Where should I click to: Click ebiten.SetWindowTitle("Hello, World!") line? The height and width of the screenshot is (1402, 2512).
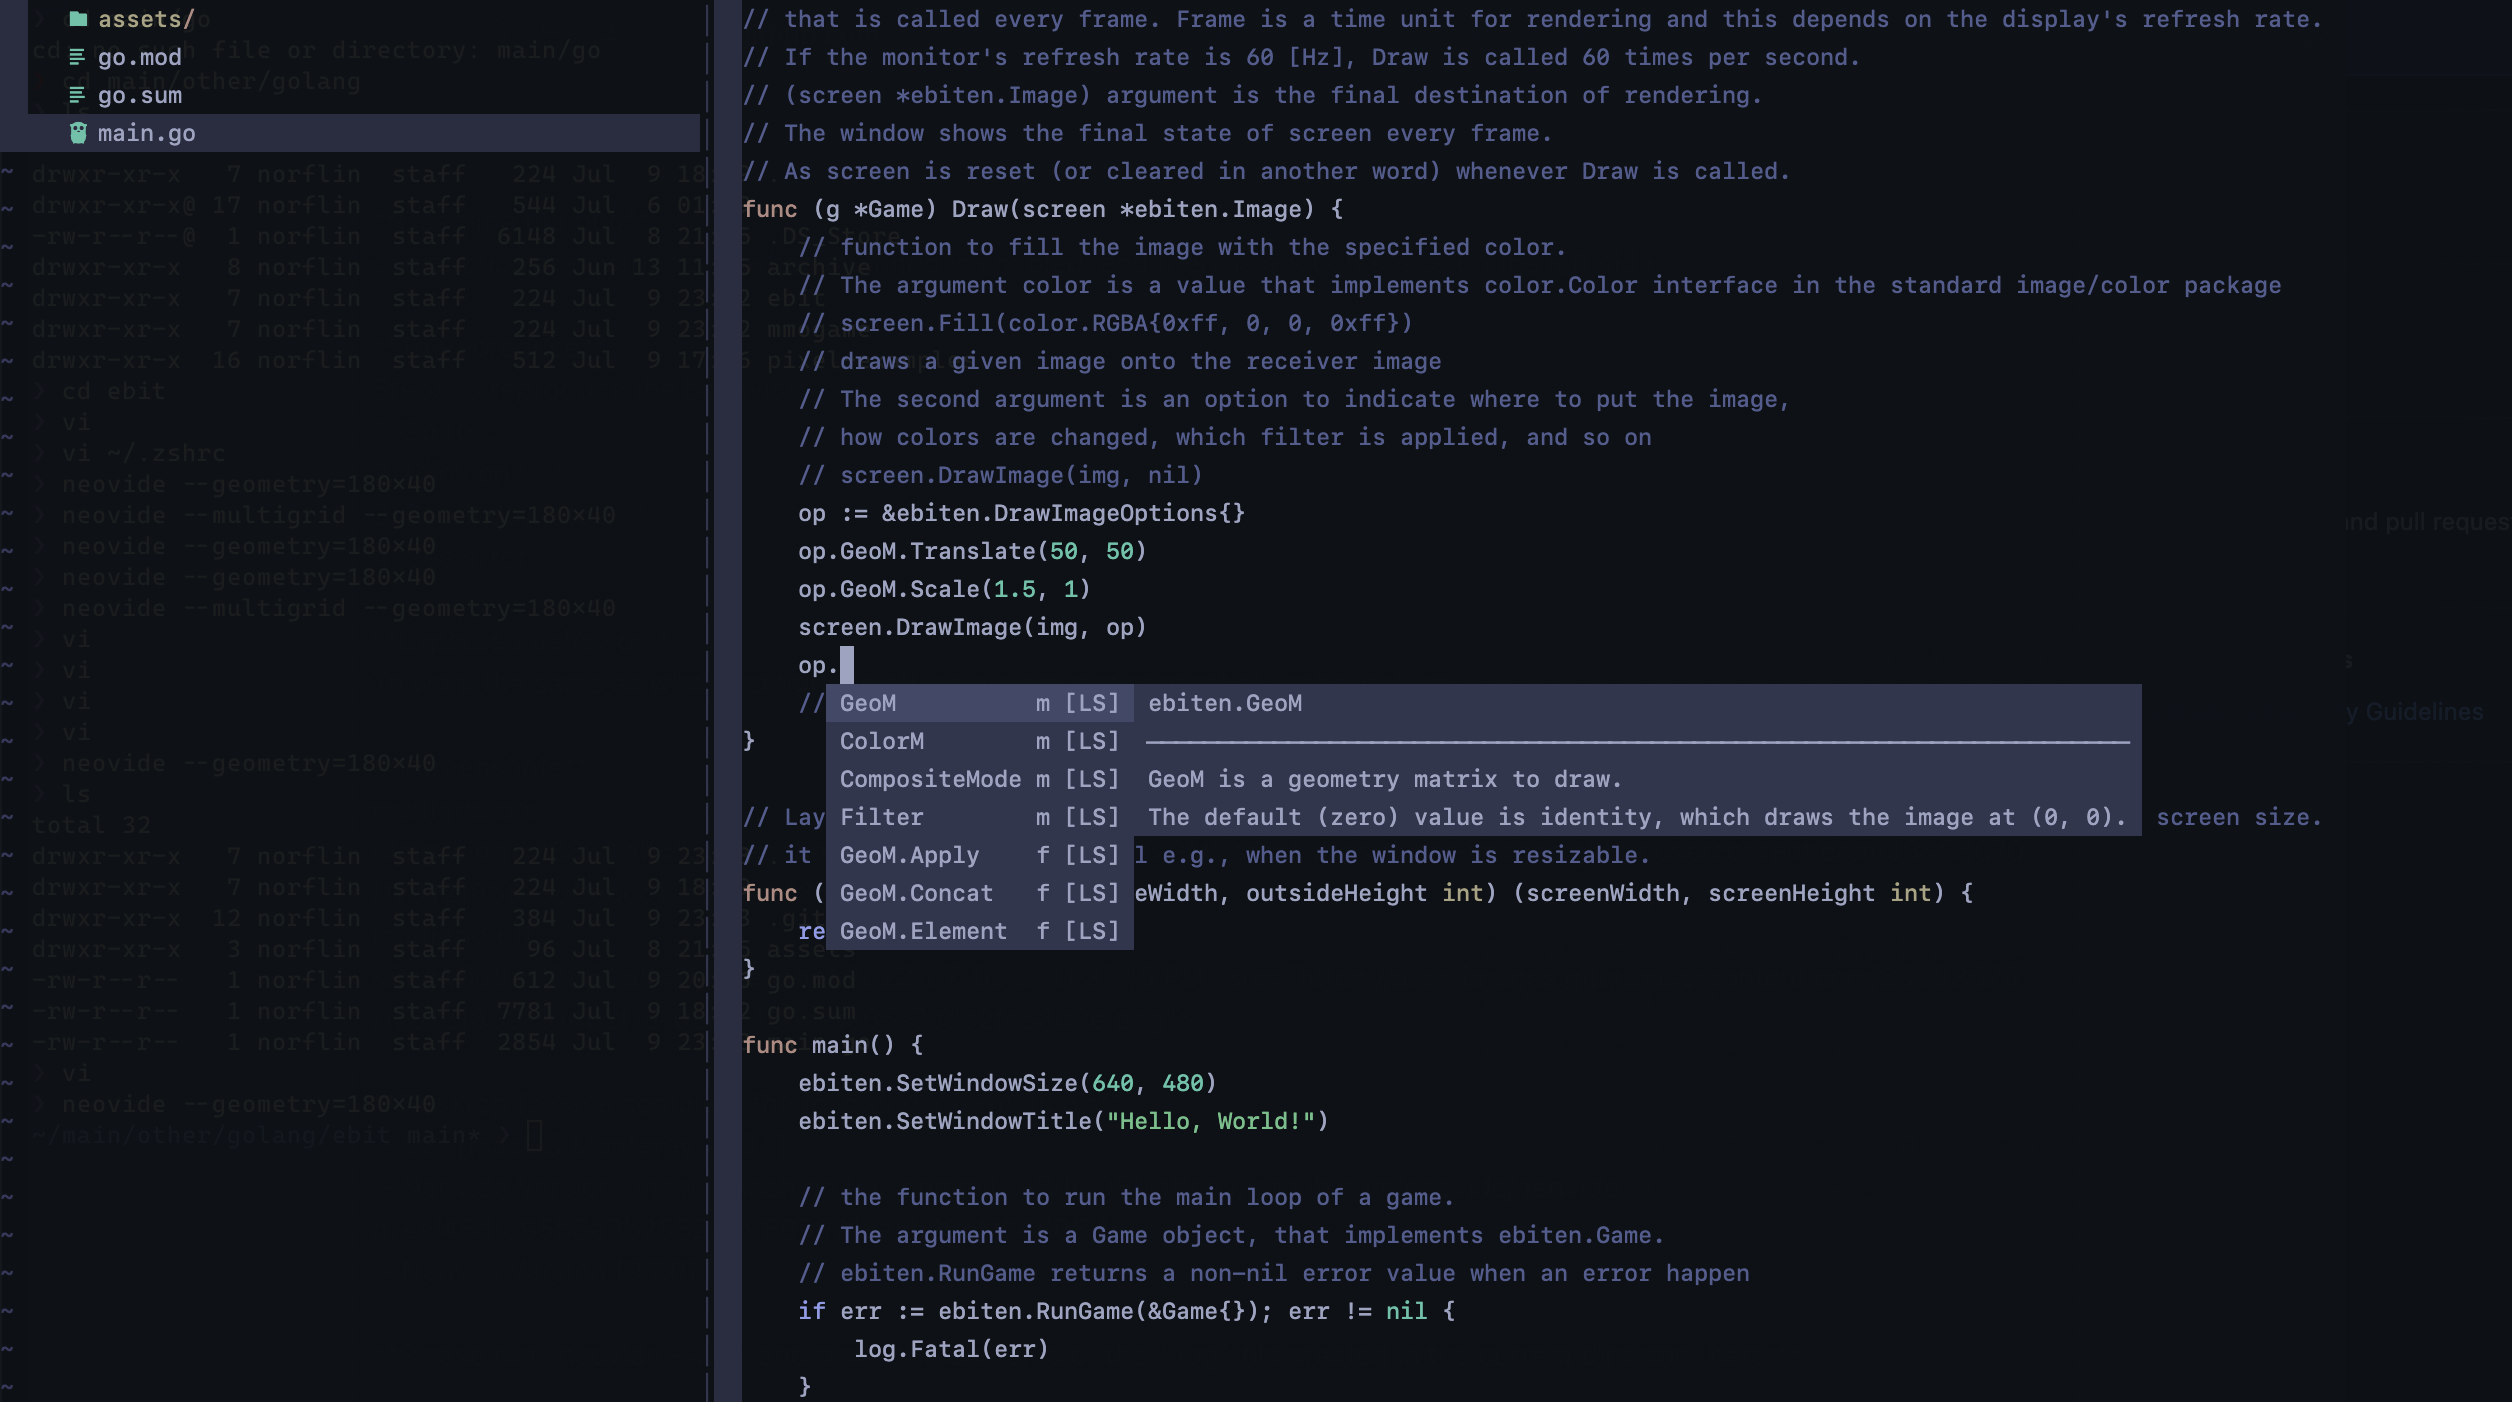1063,1121
